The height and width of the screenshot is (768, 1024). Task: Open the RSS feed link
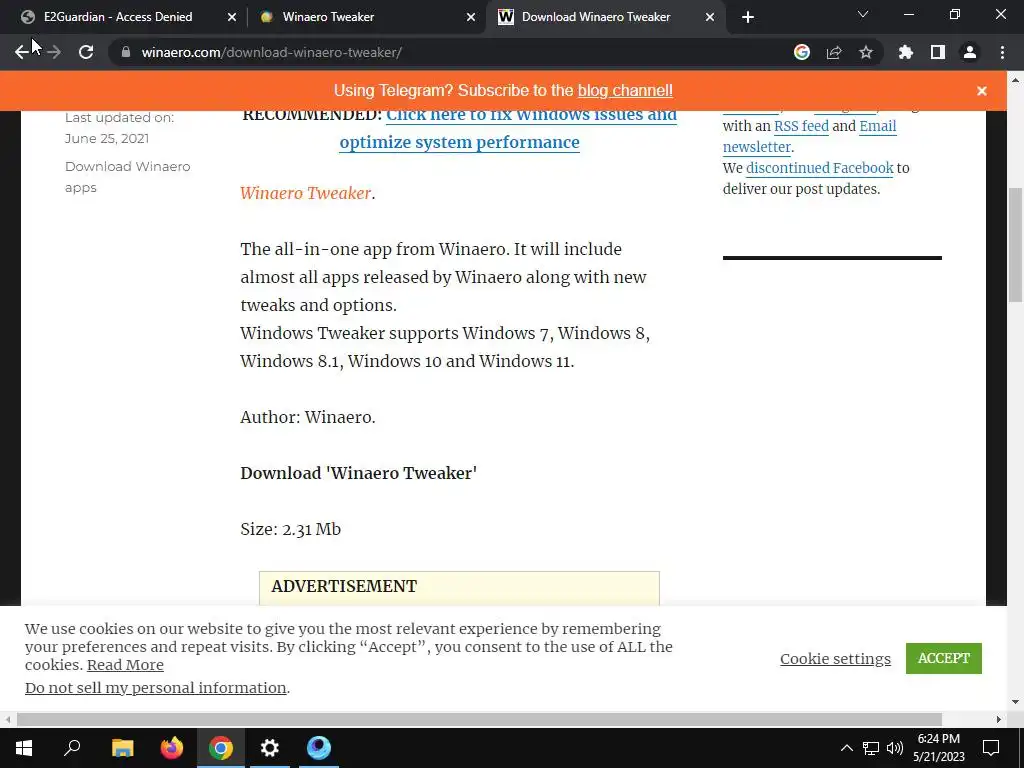tap(801, 126)
